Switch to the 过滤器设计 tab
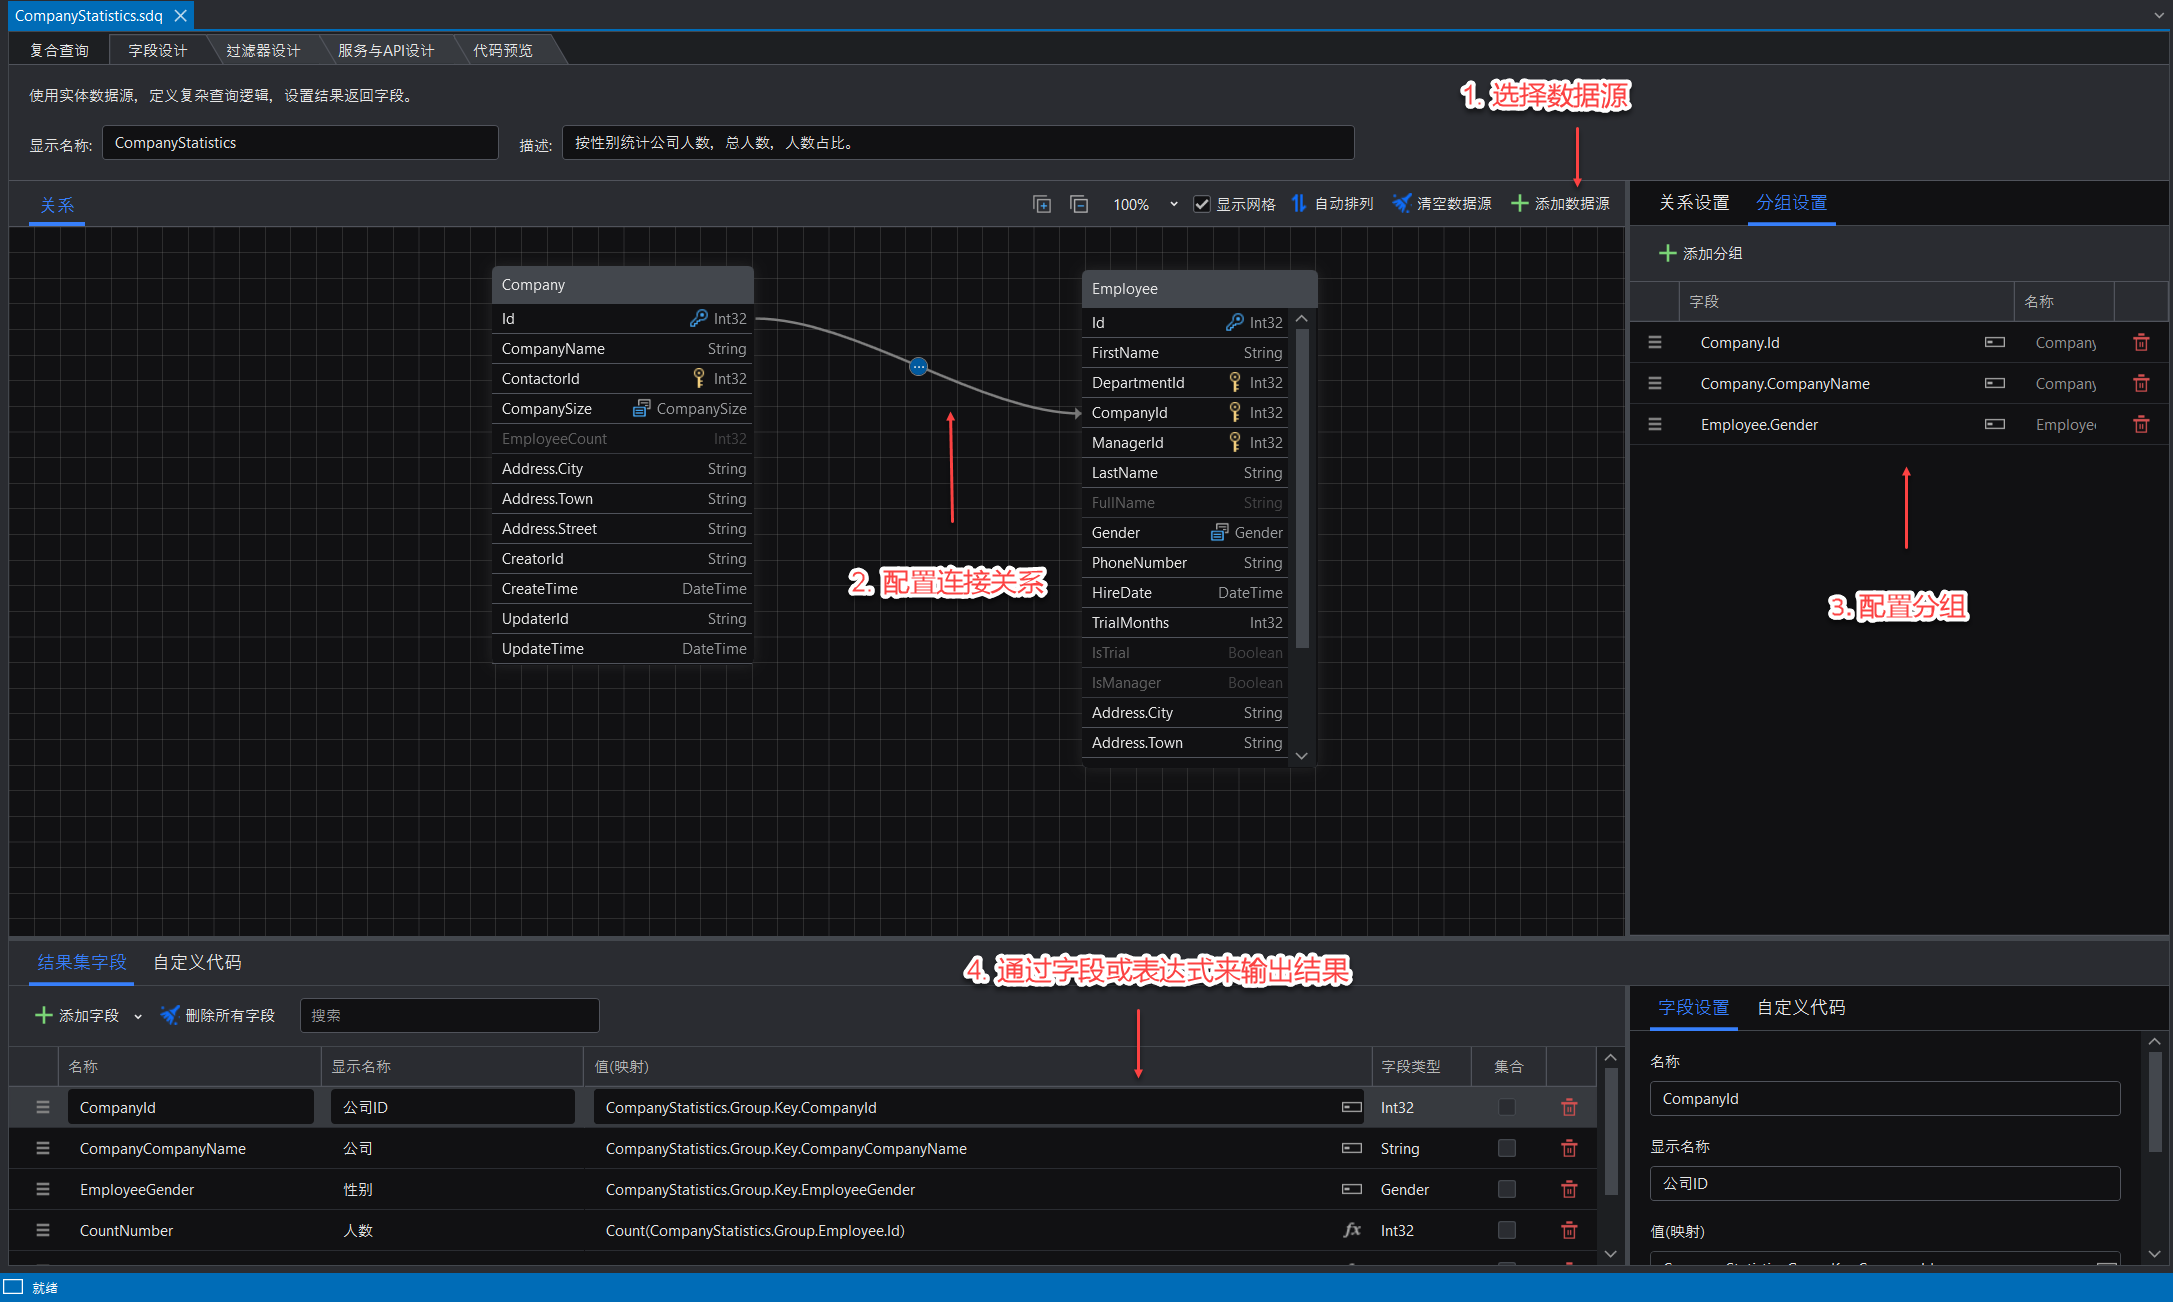This screenshot has height=1302, width=2173. point(263,51)
